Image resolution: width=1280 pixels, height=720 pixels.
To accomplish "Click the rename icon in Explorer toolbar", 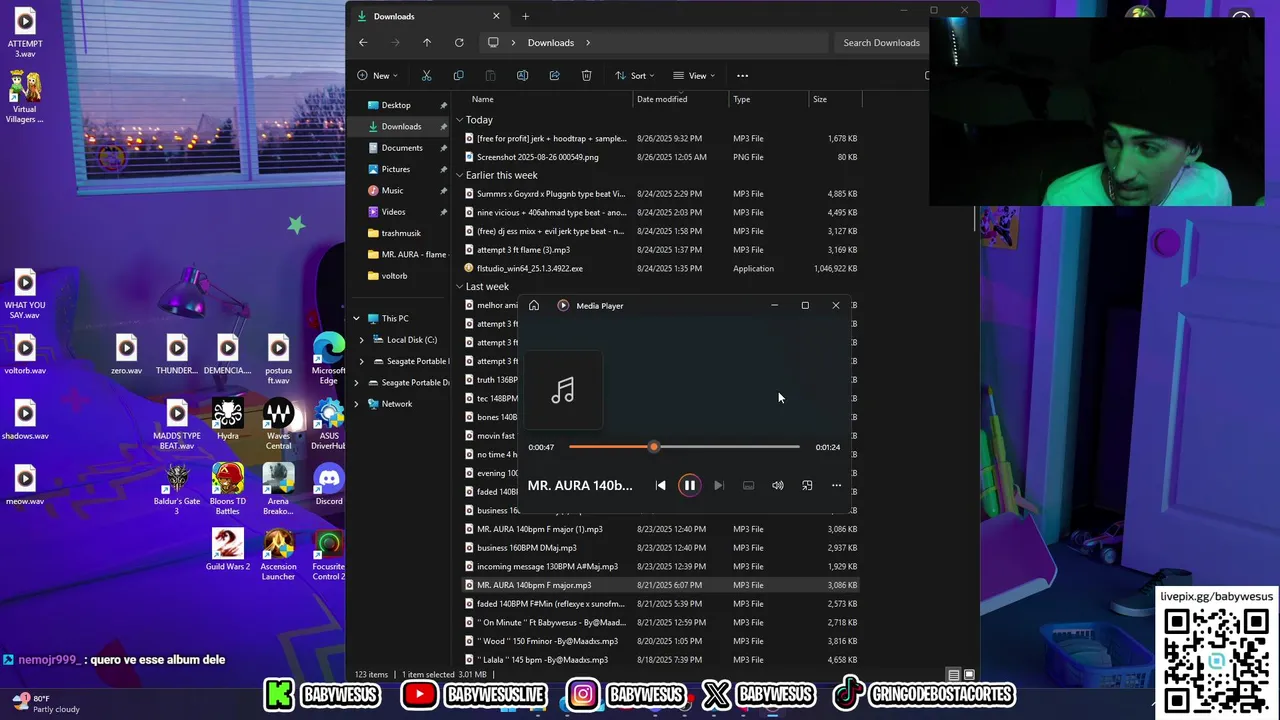I will [522, 75].
